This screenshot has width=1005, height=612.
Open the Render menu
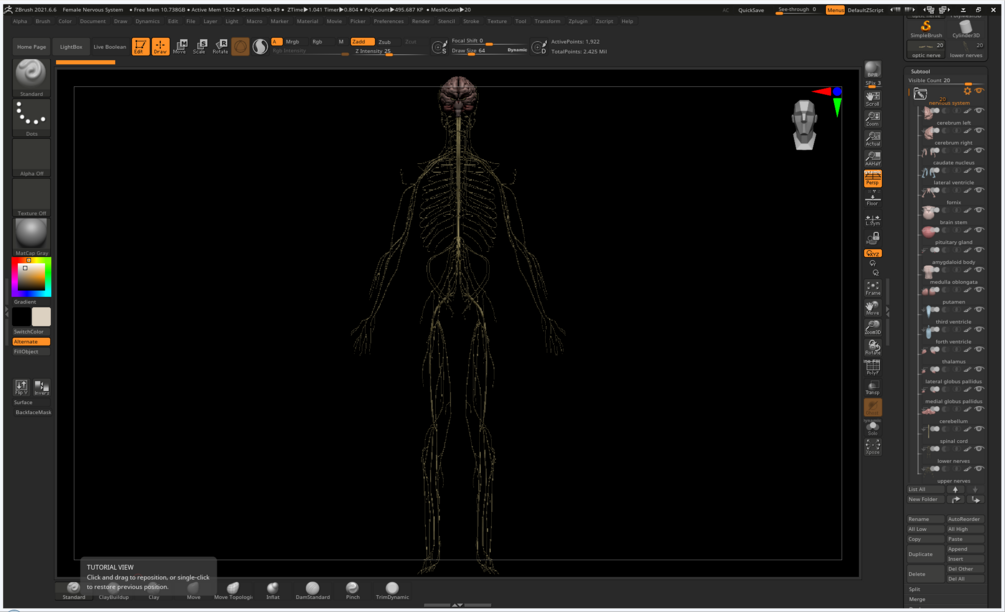point(421,21)
